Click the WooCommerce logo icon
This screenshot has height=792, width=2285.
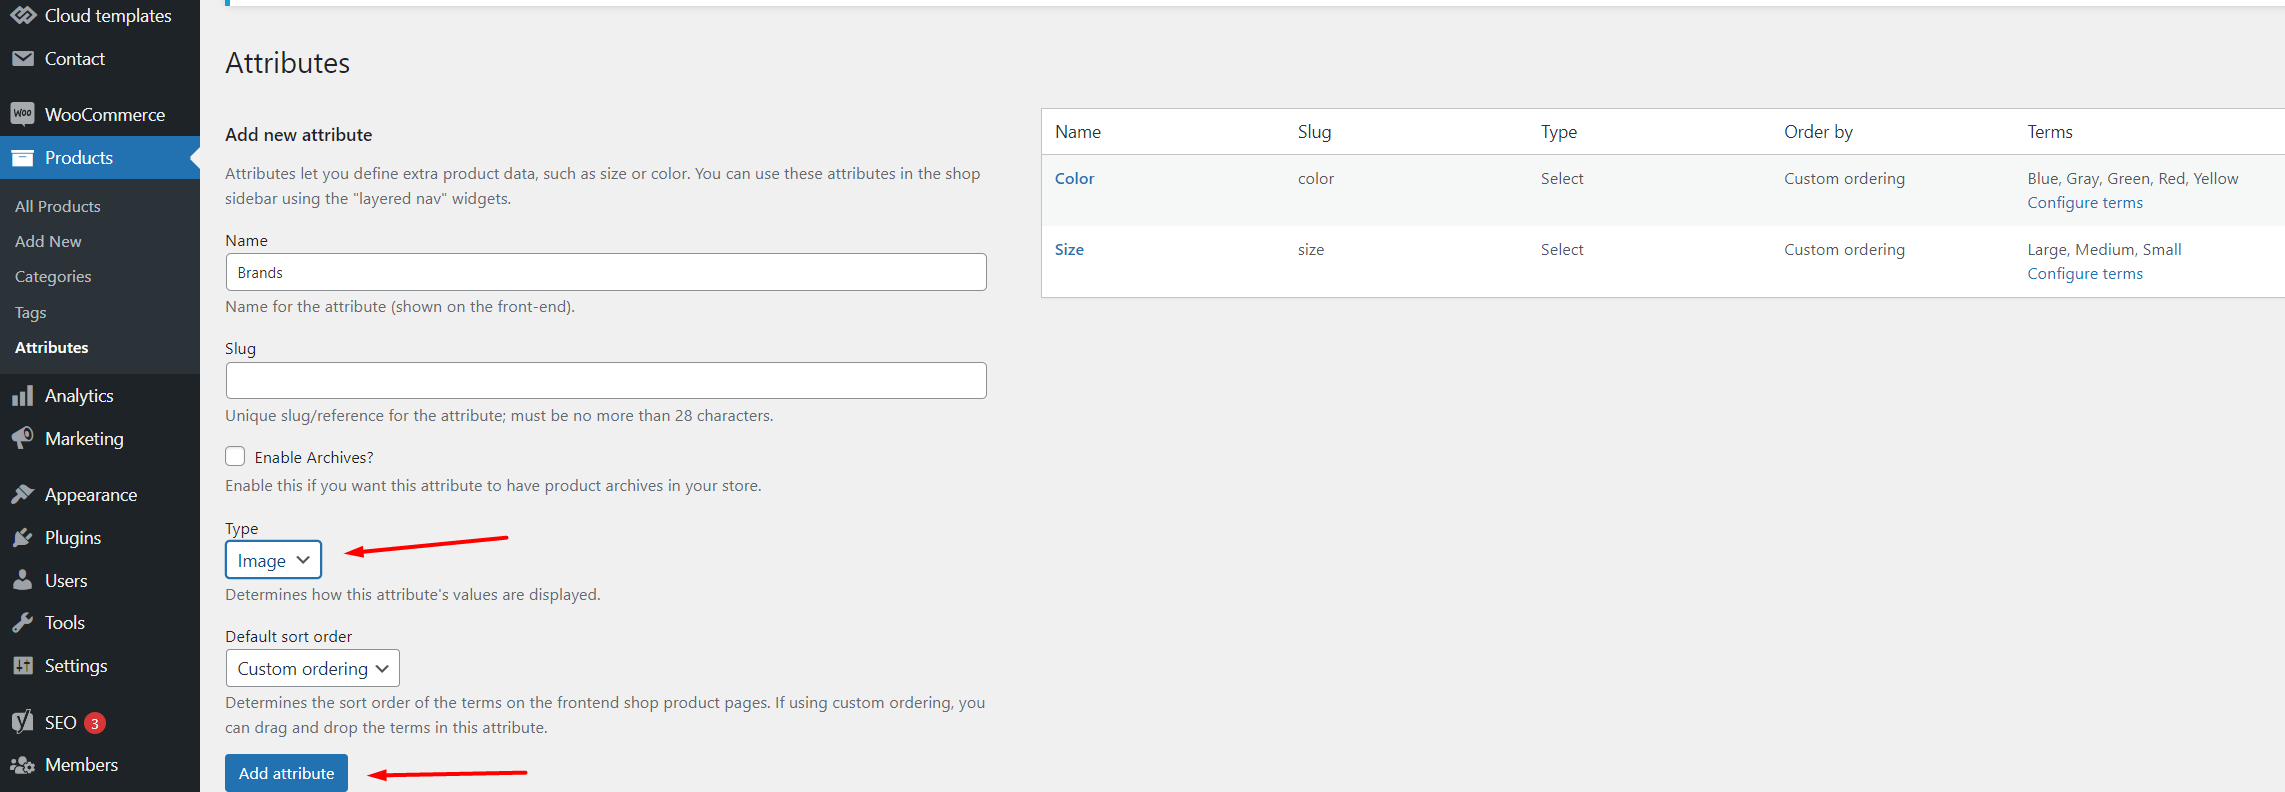pyautogui.click(x=23, y=114)
